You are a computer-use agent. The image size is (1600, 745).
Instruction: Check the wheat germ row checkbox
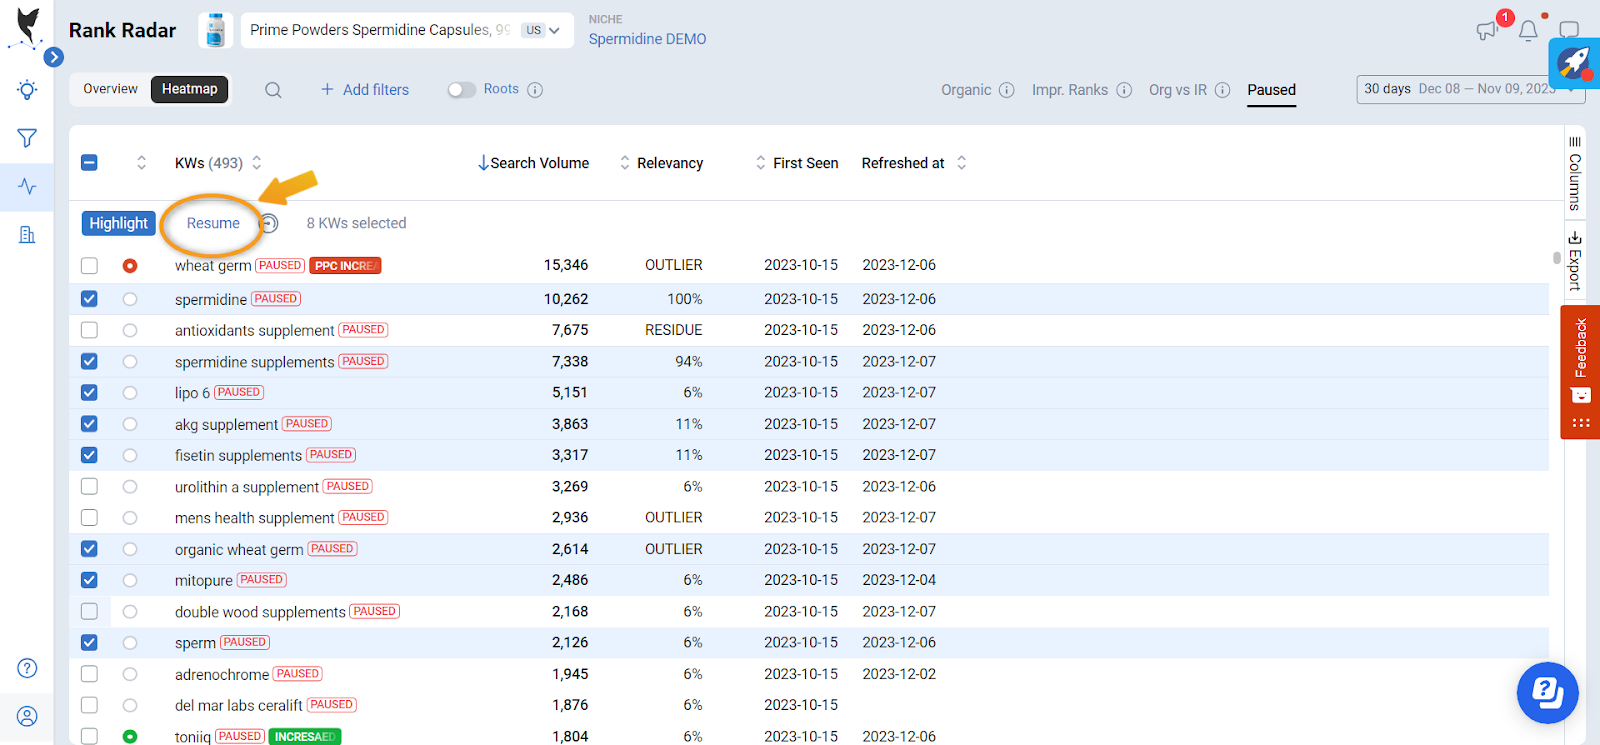(89, 266)
